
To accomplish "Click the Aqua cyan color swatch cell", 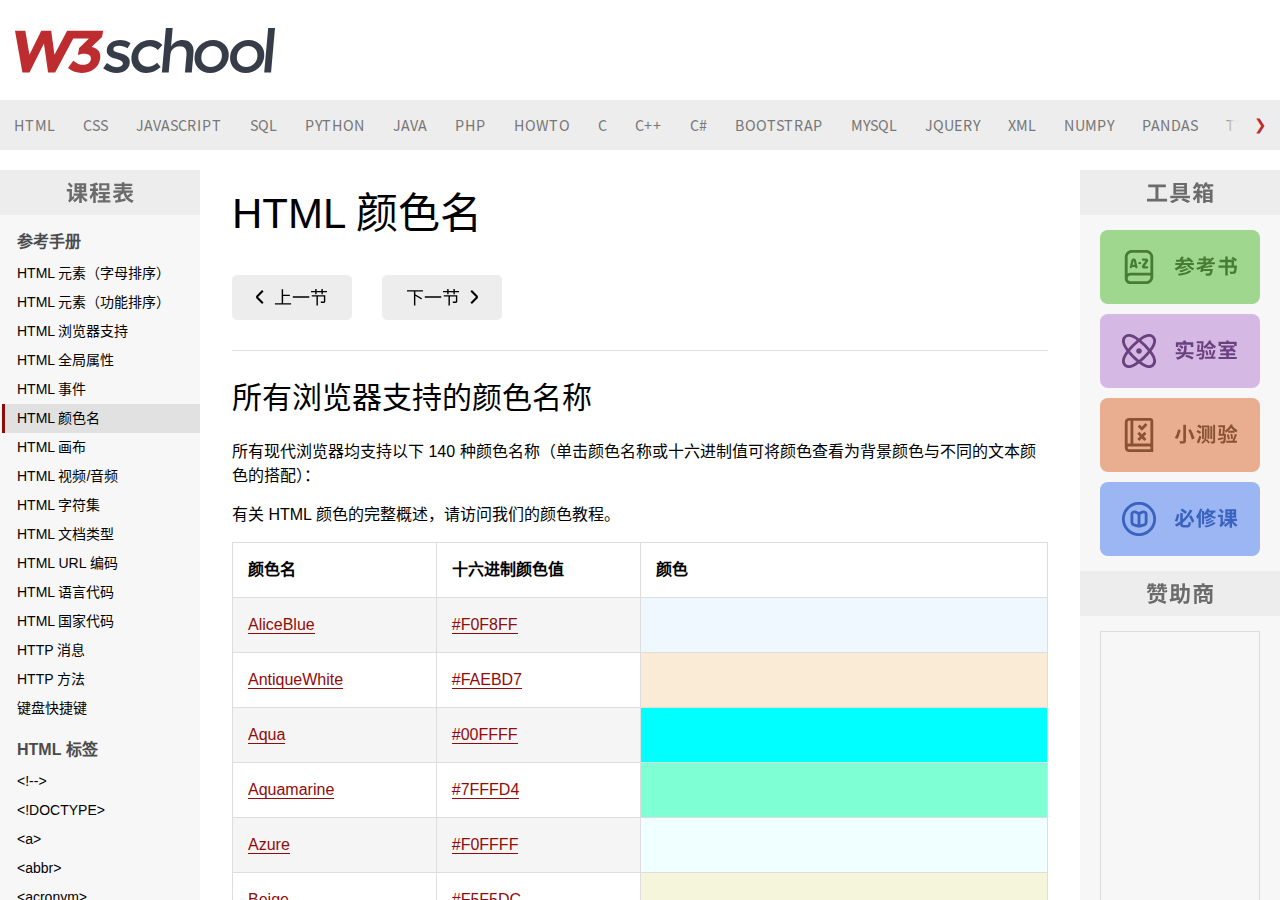I will point(844,735).
